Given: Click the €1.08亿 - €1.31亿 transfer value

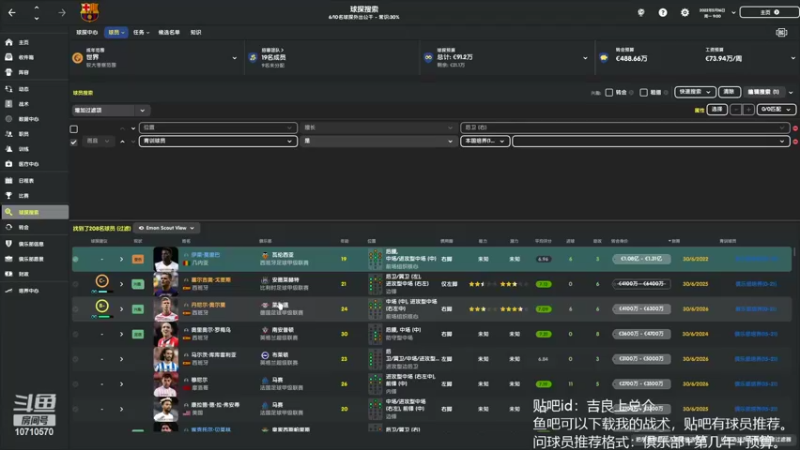Looking at the screenshot, I should pyautogui.click(x=641, y=259).
